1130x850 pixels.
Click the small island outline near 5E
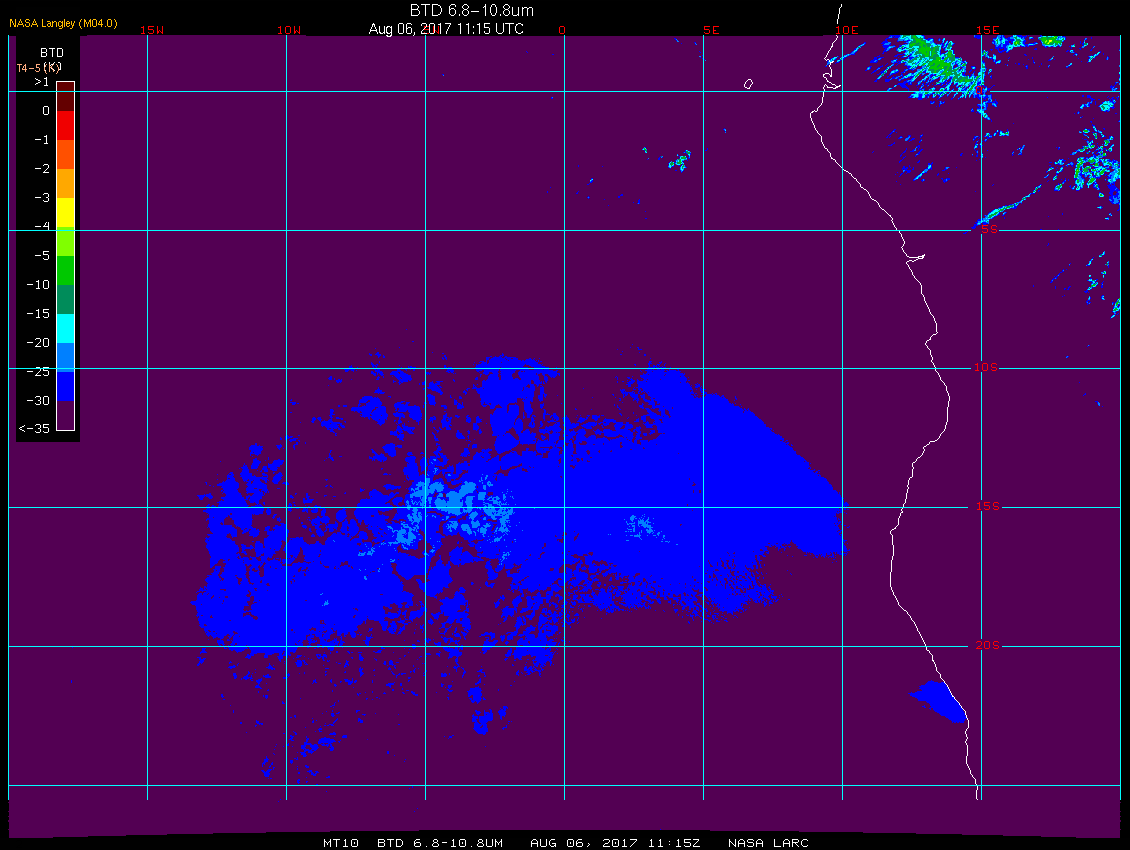click(748, 84)
